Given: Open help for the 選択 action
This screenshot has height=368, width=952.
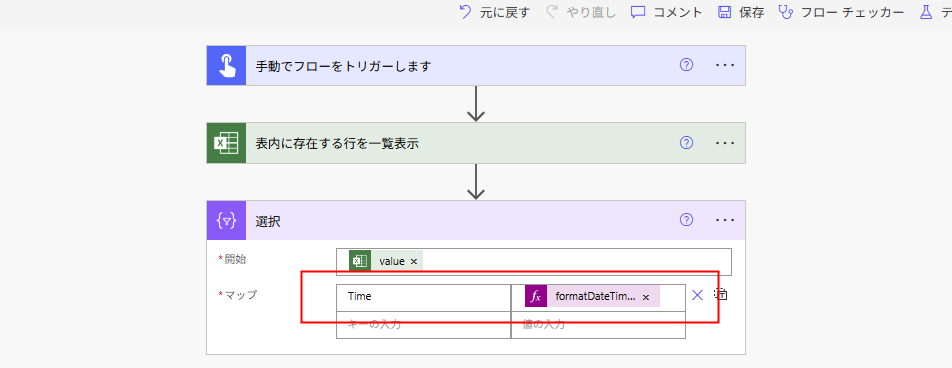Looking at the screenshot, I should point(686,220).
